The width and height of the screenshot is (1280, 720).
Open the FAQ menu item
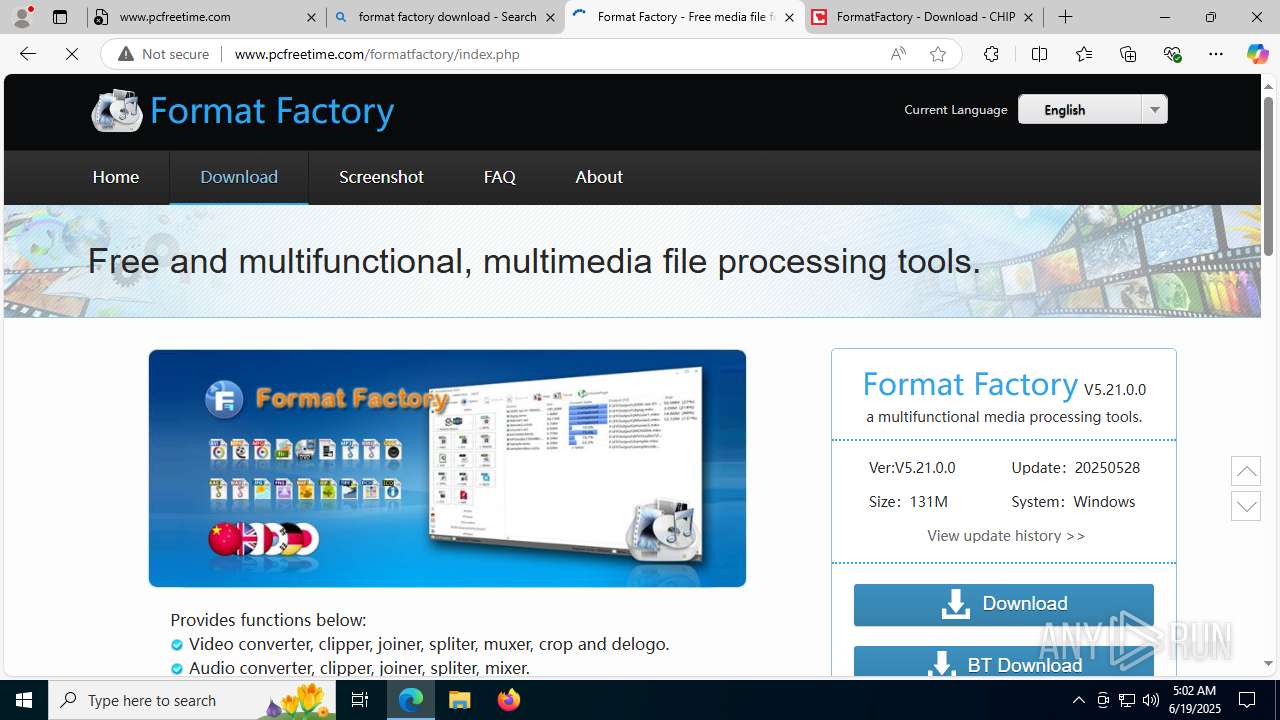coord(499,177)
